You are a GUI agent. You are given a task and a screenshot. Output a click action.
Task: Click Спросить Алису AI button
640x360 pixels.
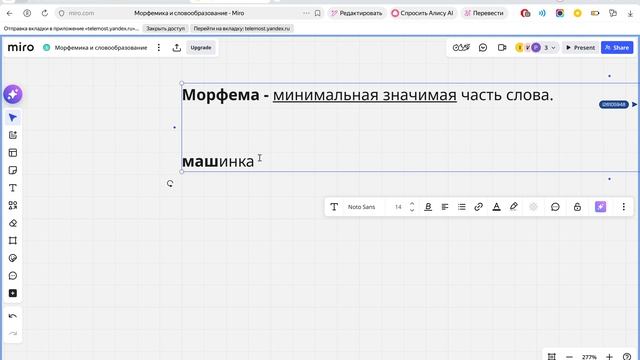click(422, 13)
